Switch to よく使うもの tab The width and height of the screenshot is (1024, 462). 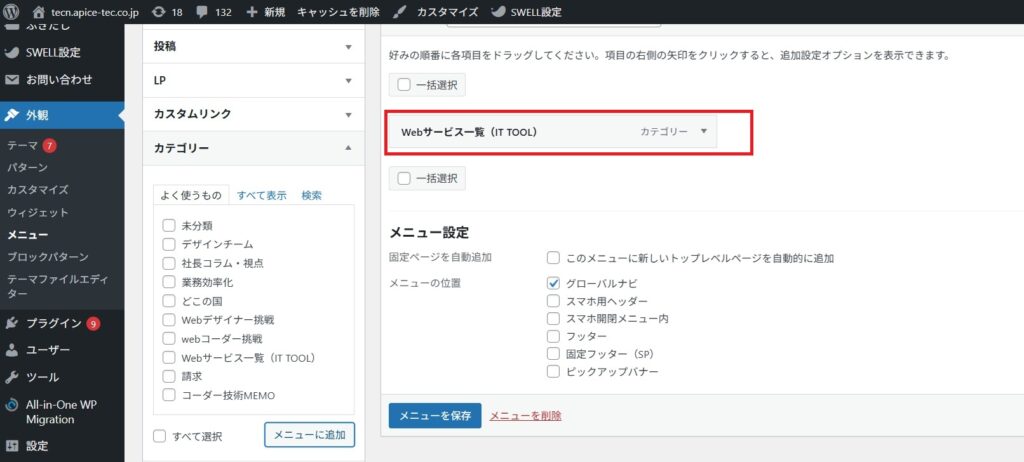[191, 195]
